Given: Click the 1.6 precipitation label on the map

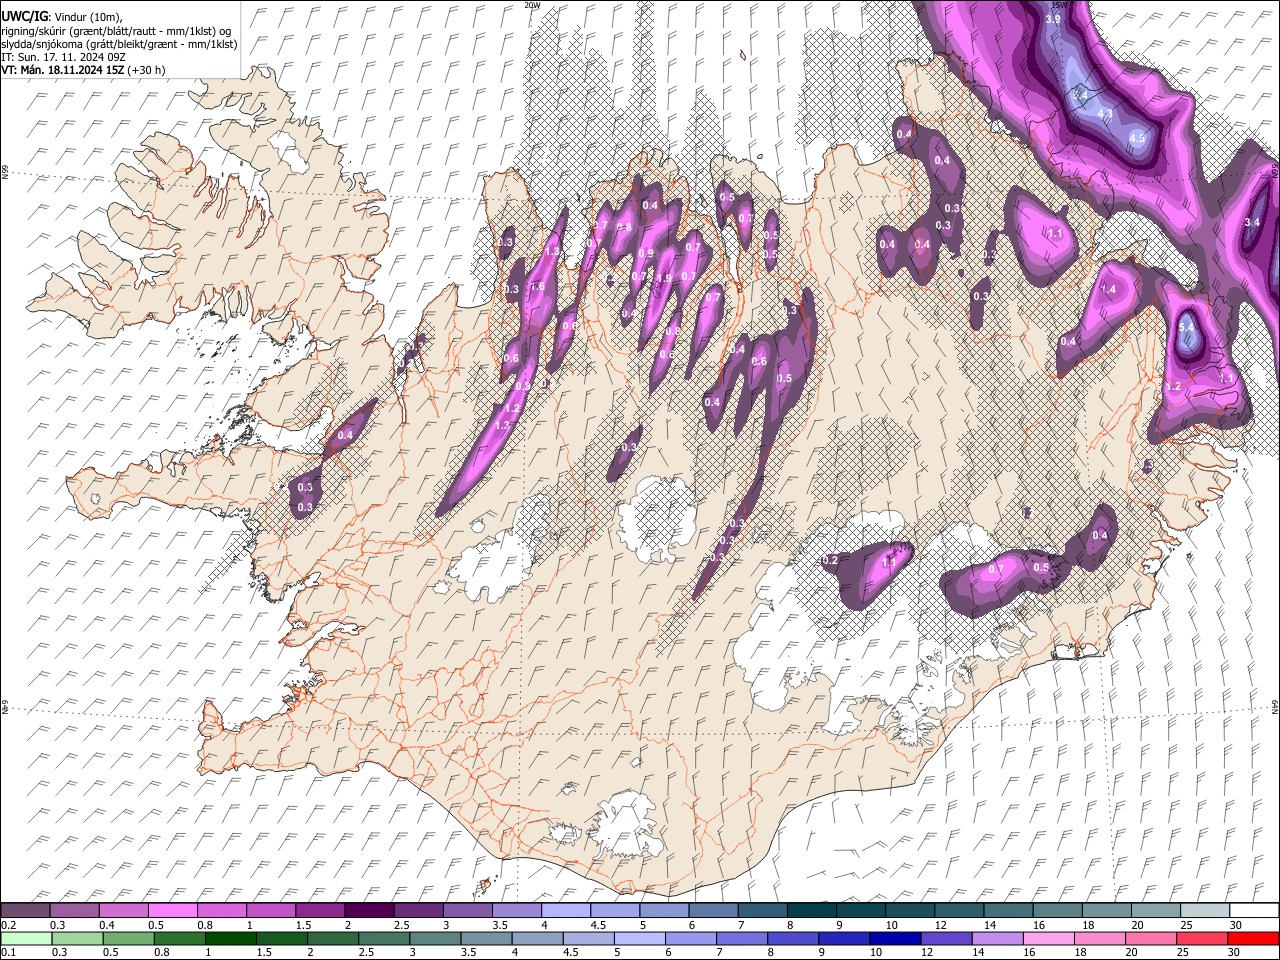Looking at the screenshot, I should pyautogui.click(x=537, y=287).
